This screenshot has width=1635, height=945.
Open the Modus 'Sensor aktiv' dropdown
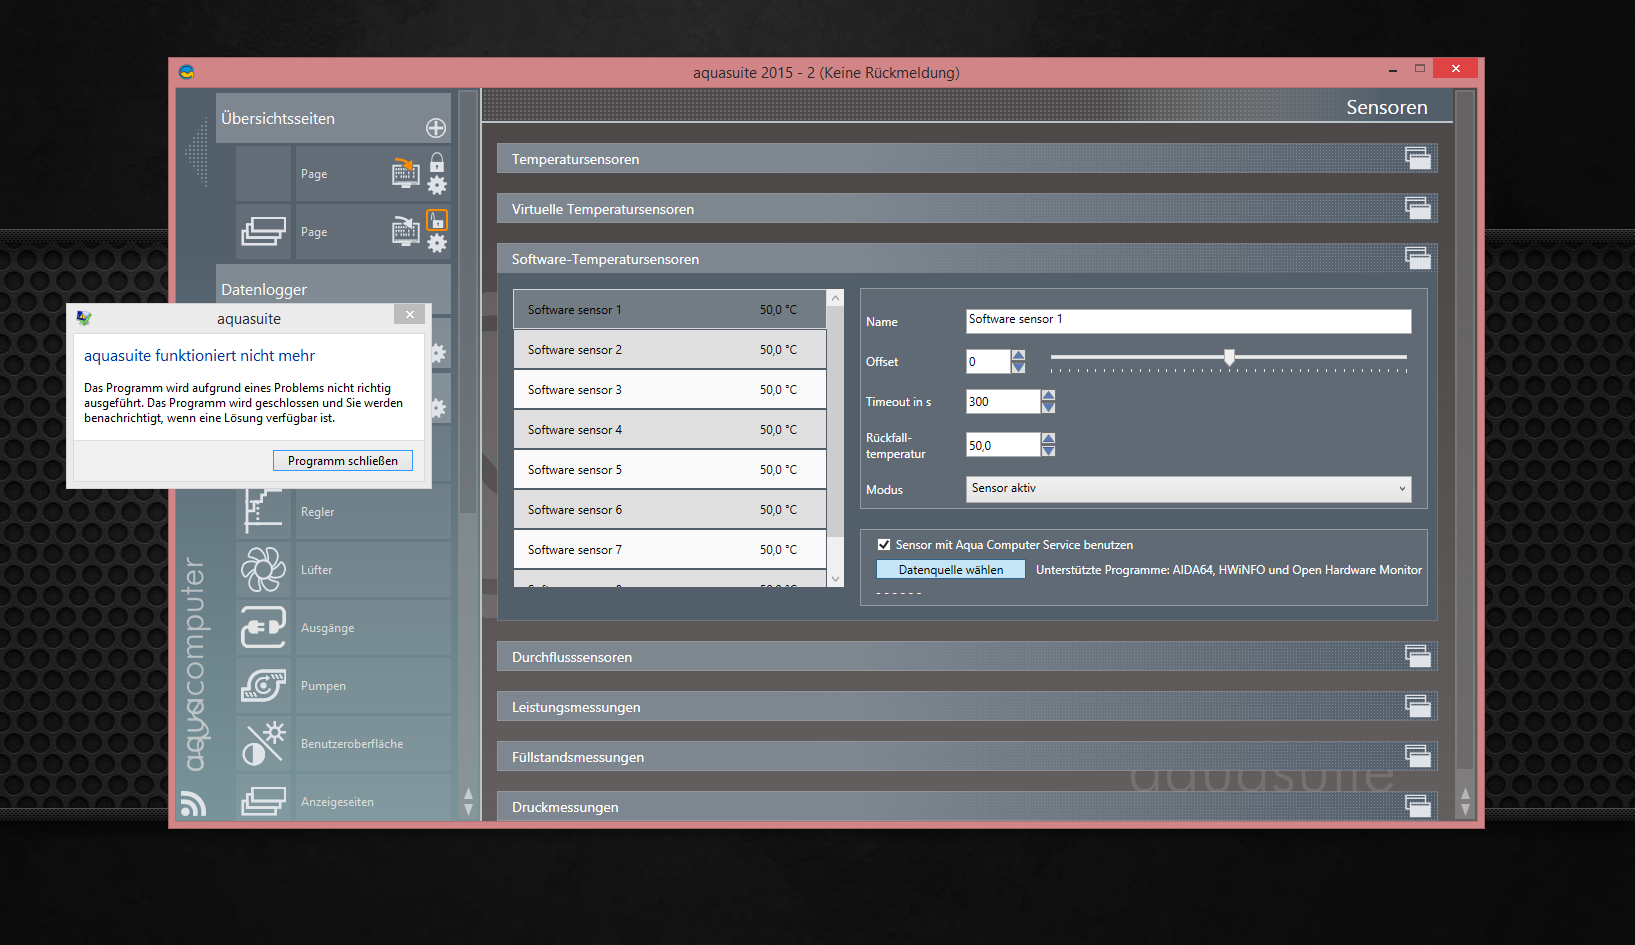click(1188, 489)
